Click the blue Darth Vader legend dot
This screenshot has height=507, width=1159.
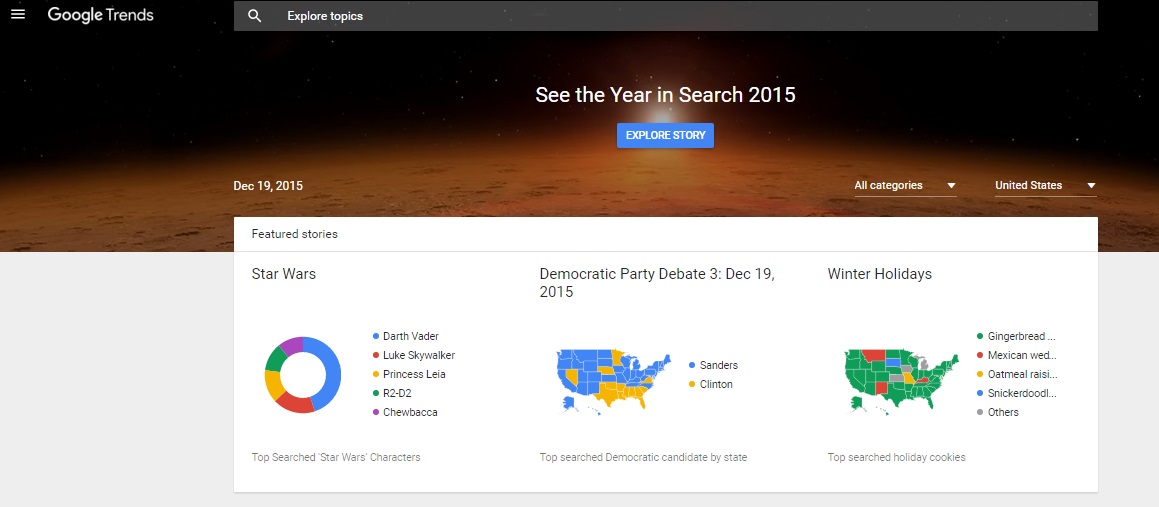(375, 337)
